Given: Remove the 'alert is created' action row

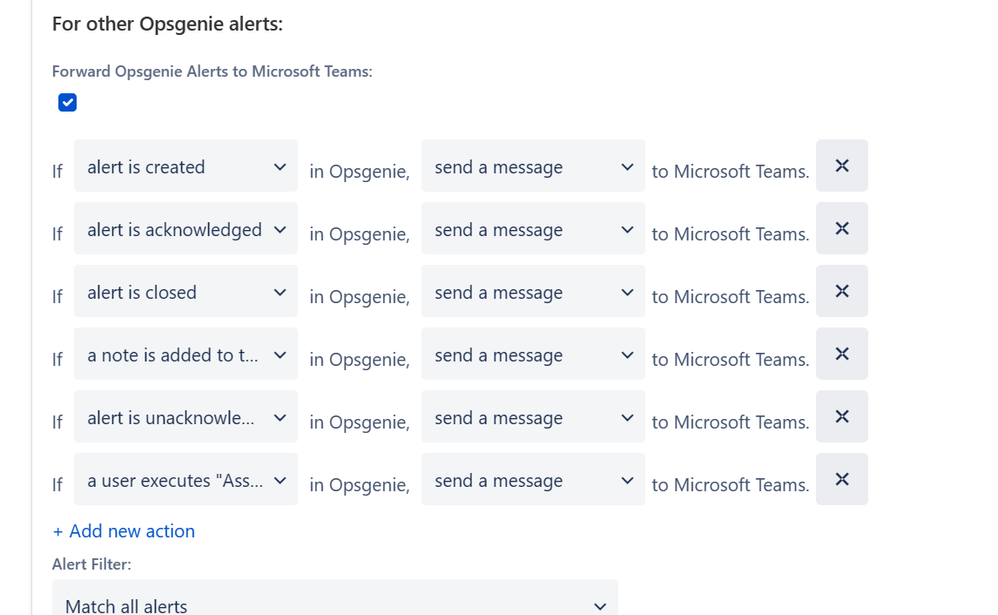Looking at the screenshot, I should (x=841, y=166).
